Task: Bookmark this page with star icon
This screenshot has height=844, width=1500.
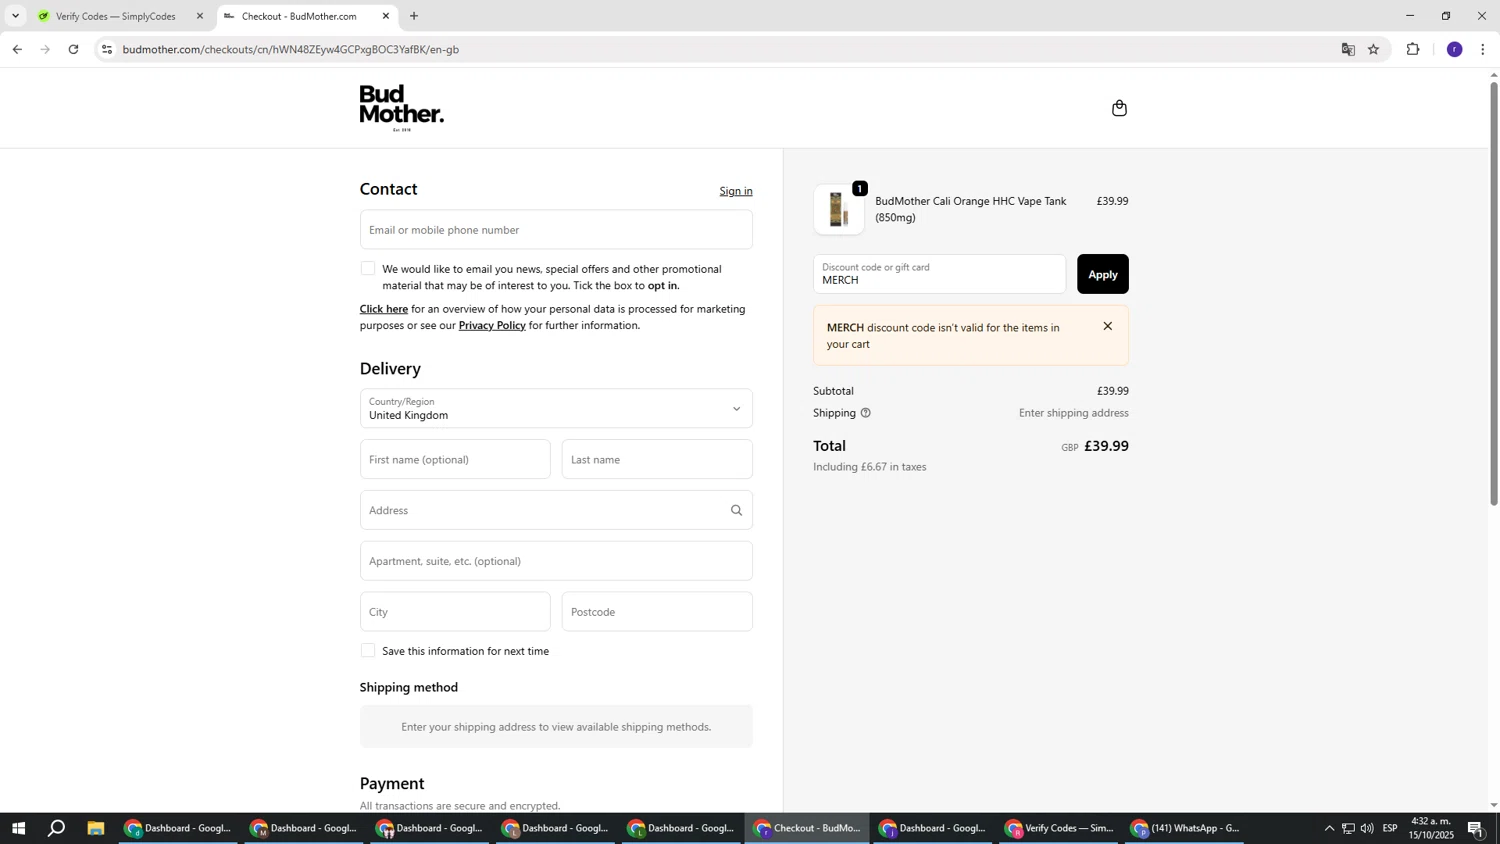Action: 1374,49
